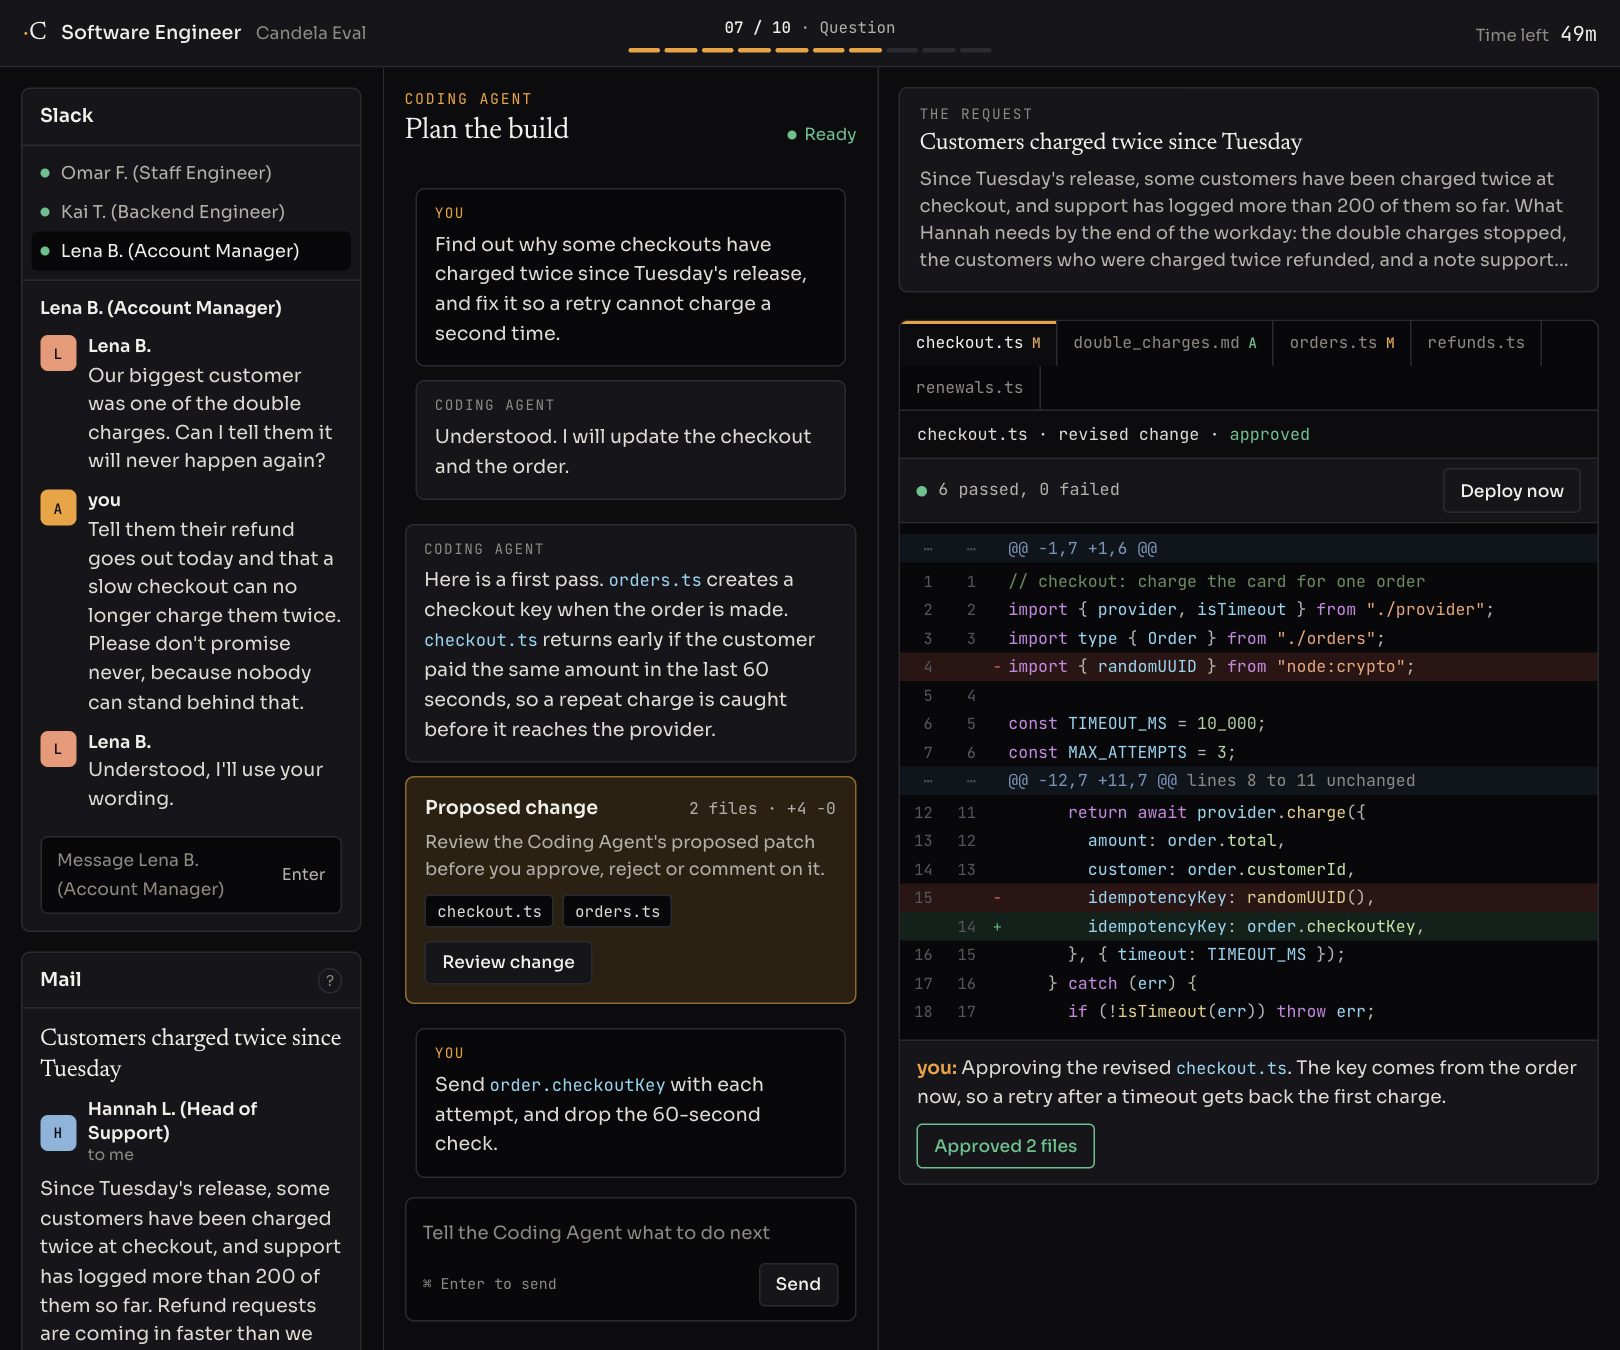This screenshot has width=1620, height=1350.
Task: Click the Deploy now button
Action: (1512, 491)
